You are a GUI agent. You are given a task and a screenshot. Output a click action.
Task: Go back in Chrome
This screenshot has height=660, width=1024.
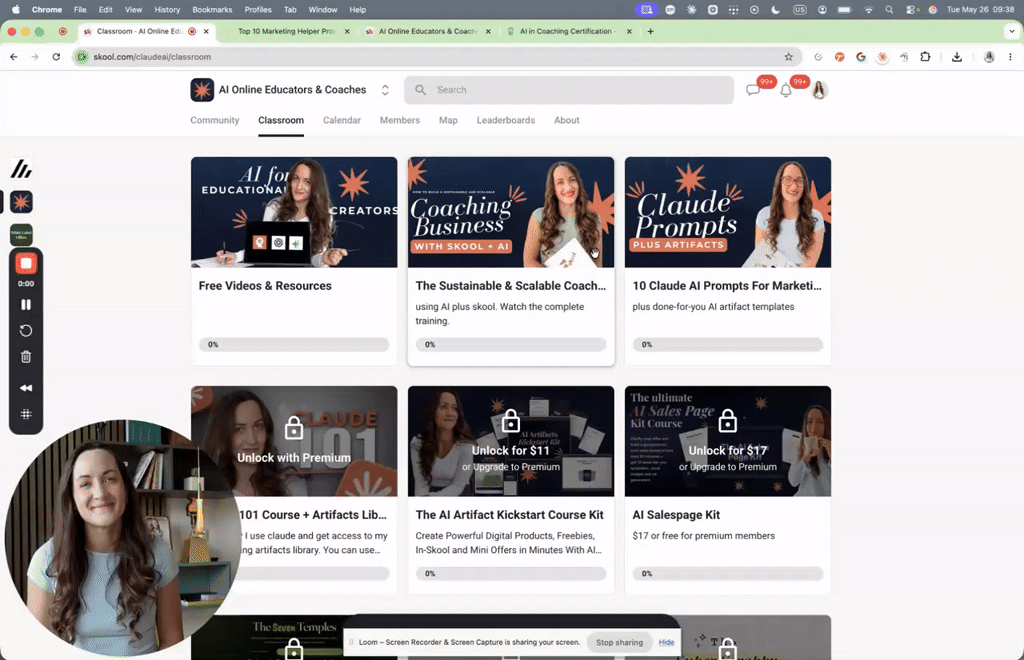pos(14,57)
